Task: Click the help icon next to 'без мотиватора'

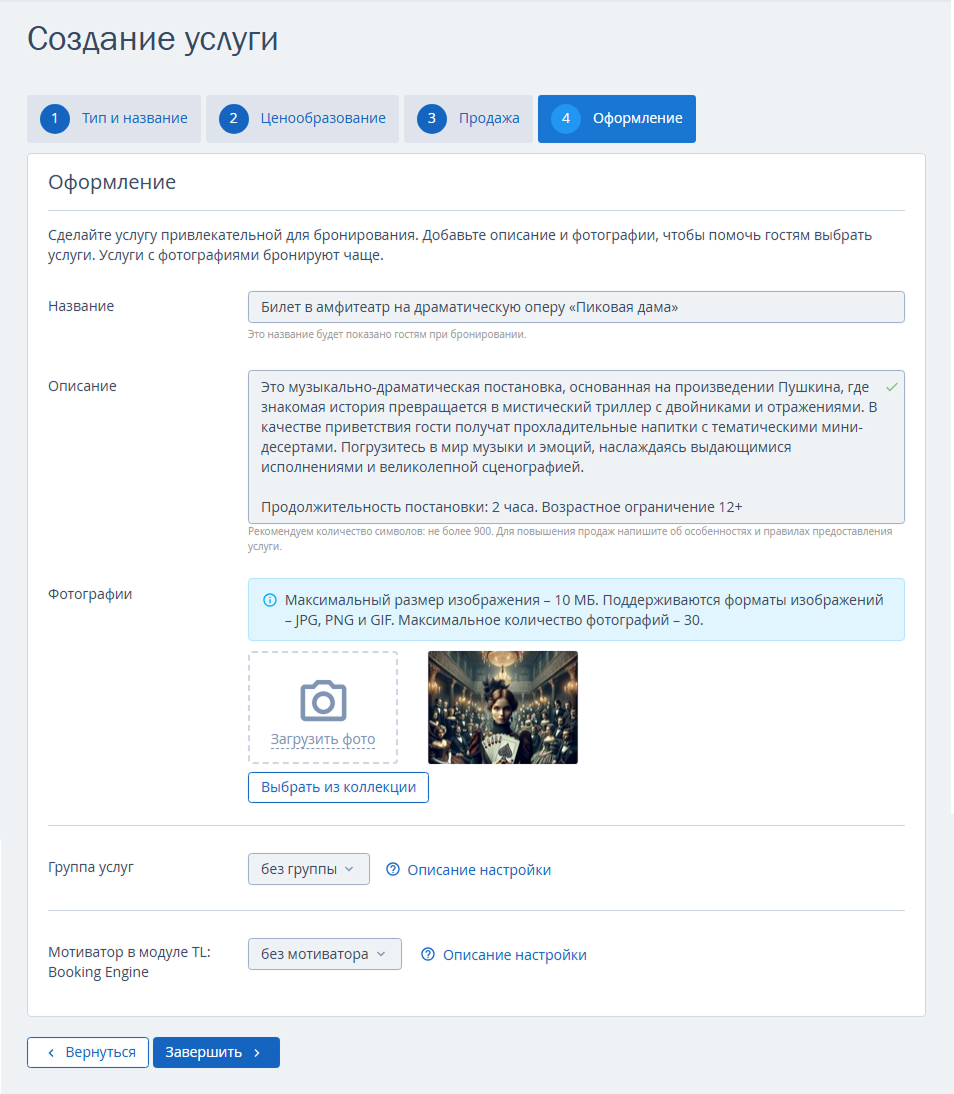Action: tap(428, 954)
